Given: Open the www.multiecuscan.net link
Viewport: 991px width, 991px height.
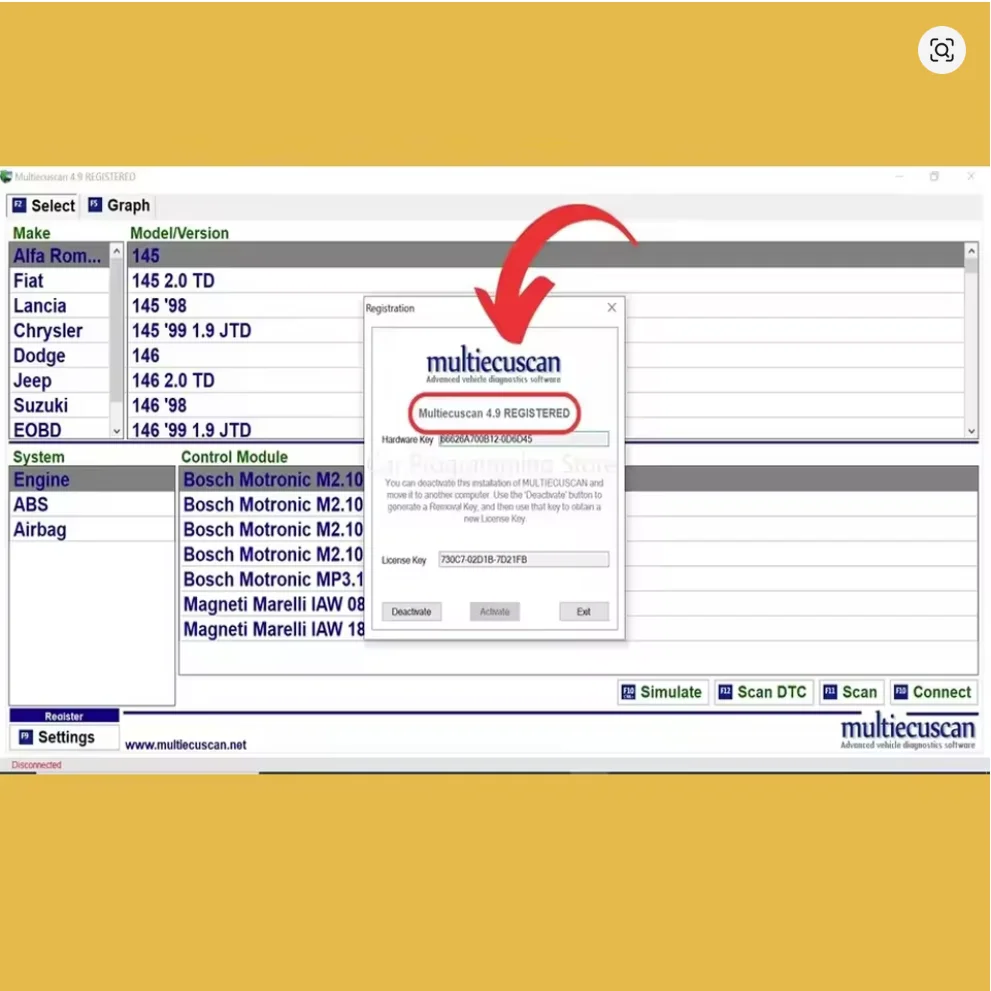Looking at the screenshot, I should [185, 745].
